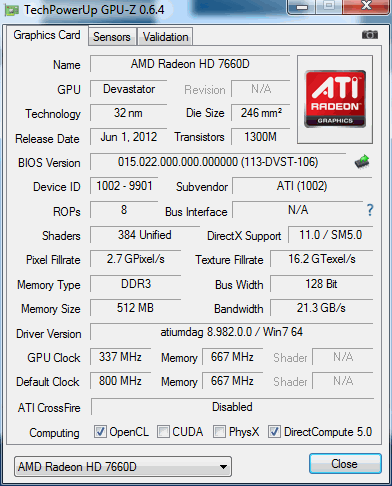Click the Pixel Fillrate value 2.7 GPixel/s
Image resolution: width=392 pixels, height=486 pixels.
136,259
